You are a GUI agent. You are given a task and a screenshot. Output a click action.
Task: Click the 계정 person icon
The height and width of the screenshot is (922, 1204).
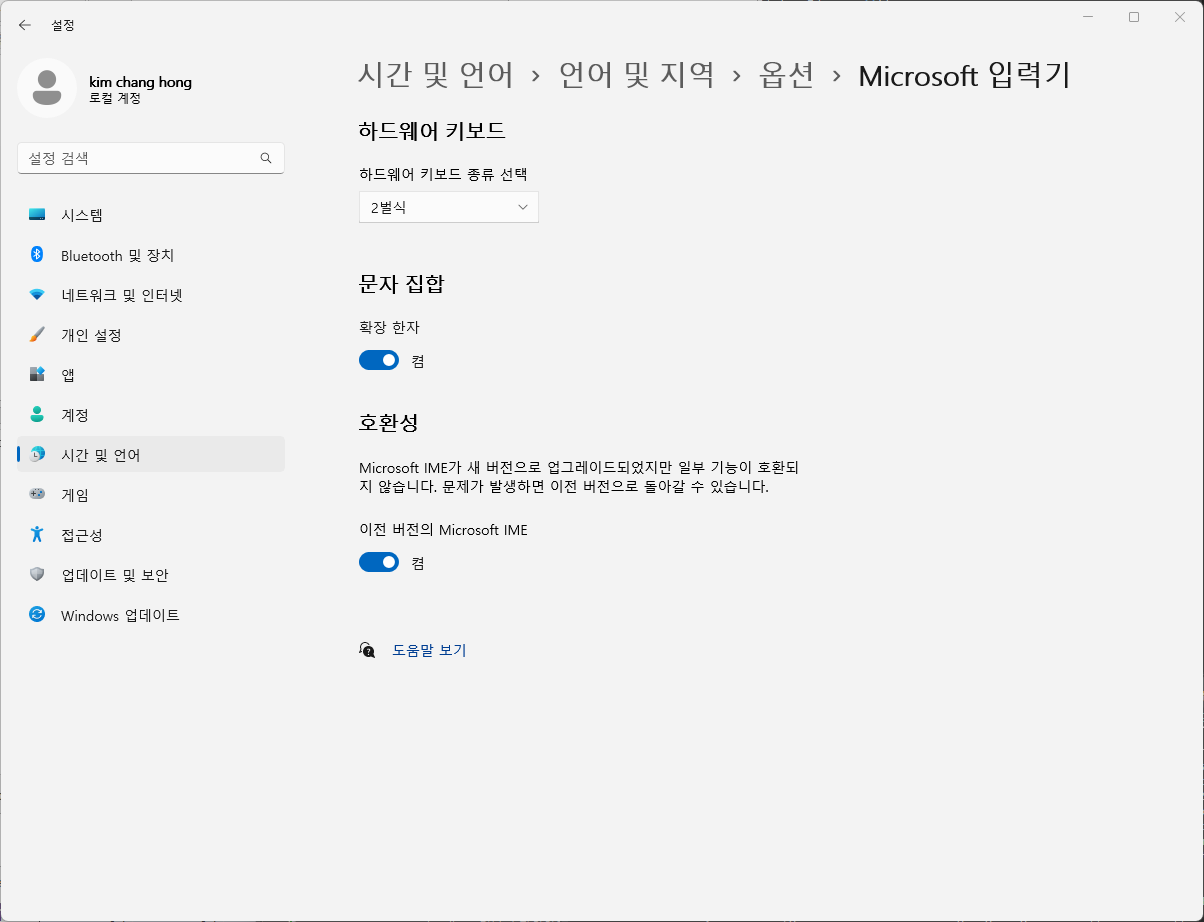coord(37,415)
